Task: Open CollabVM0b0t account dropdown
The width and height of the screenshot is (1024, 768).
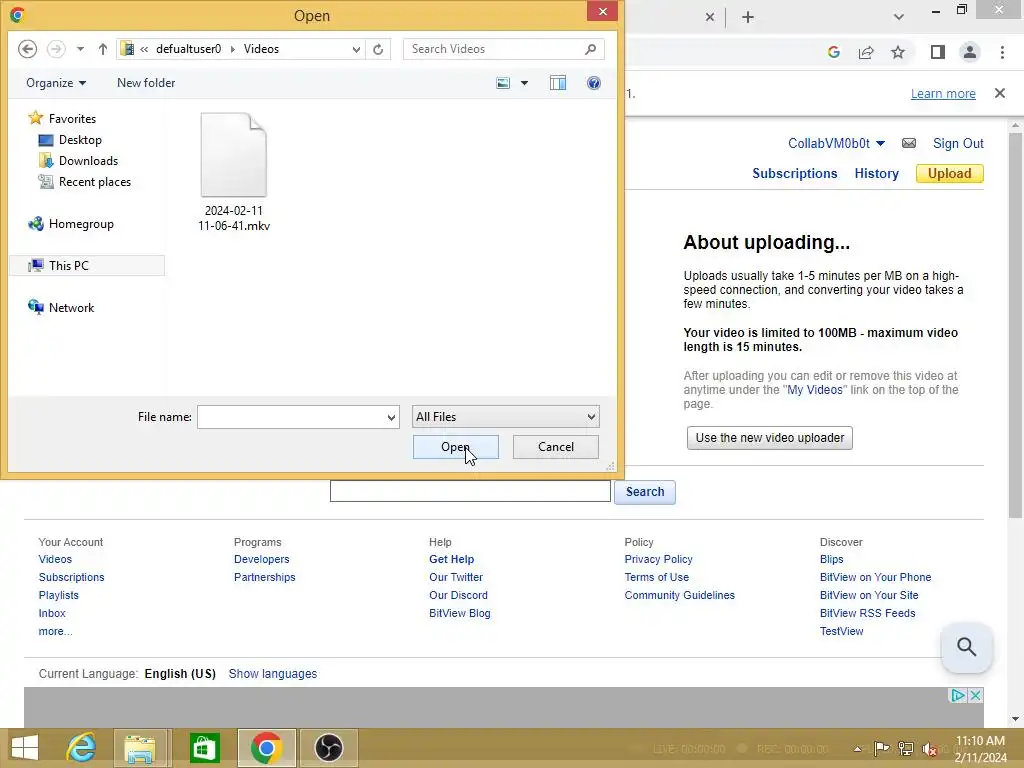Action: [837, 144]
